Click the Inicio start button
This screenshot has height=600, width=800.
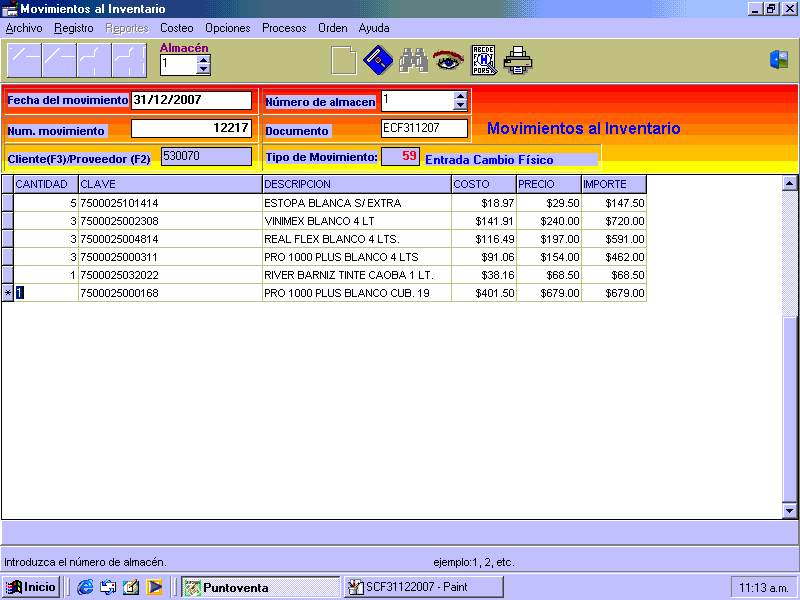(x=31, y=587)
